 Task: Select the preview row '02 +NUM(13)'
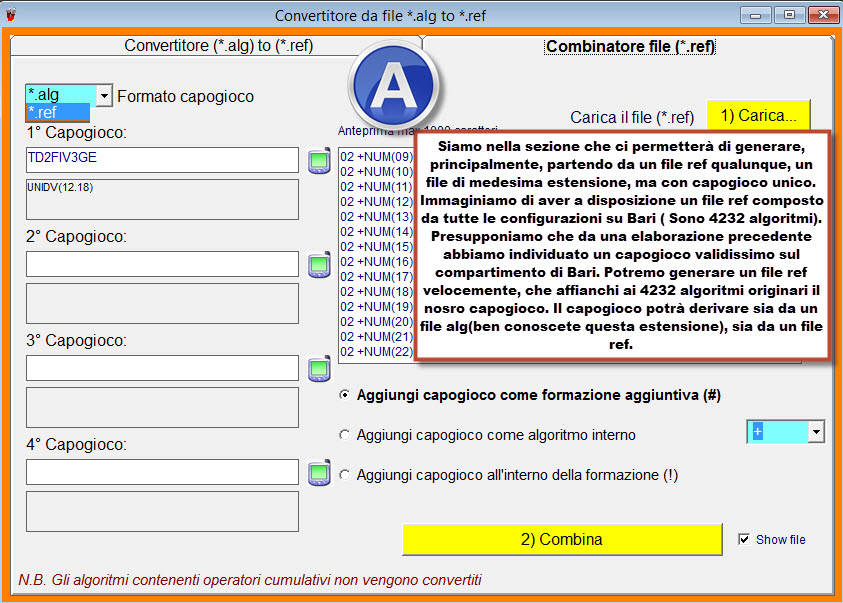(x=377, y=217)
